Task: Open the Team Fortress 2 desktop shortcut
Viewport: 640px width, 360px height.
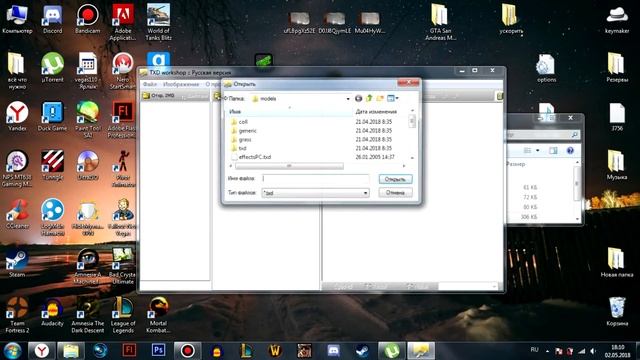Action: coord(17,315)
